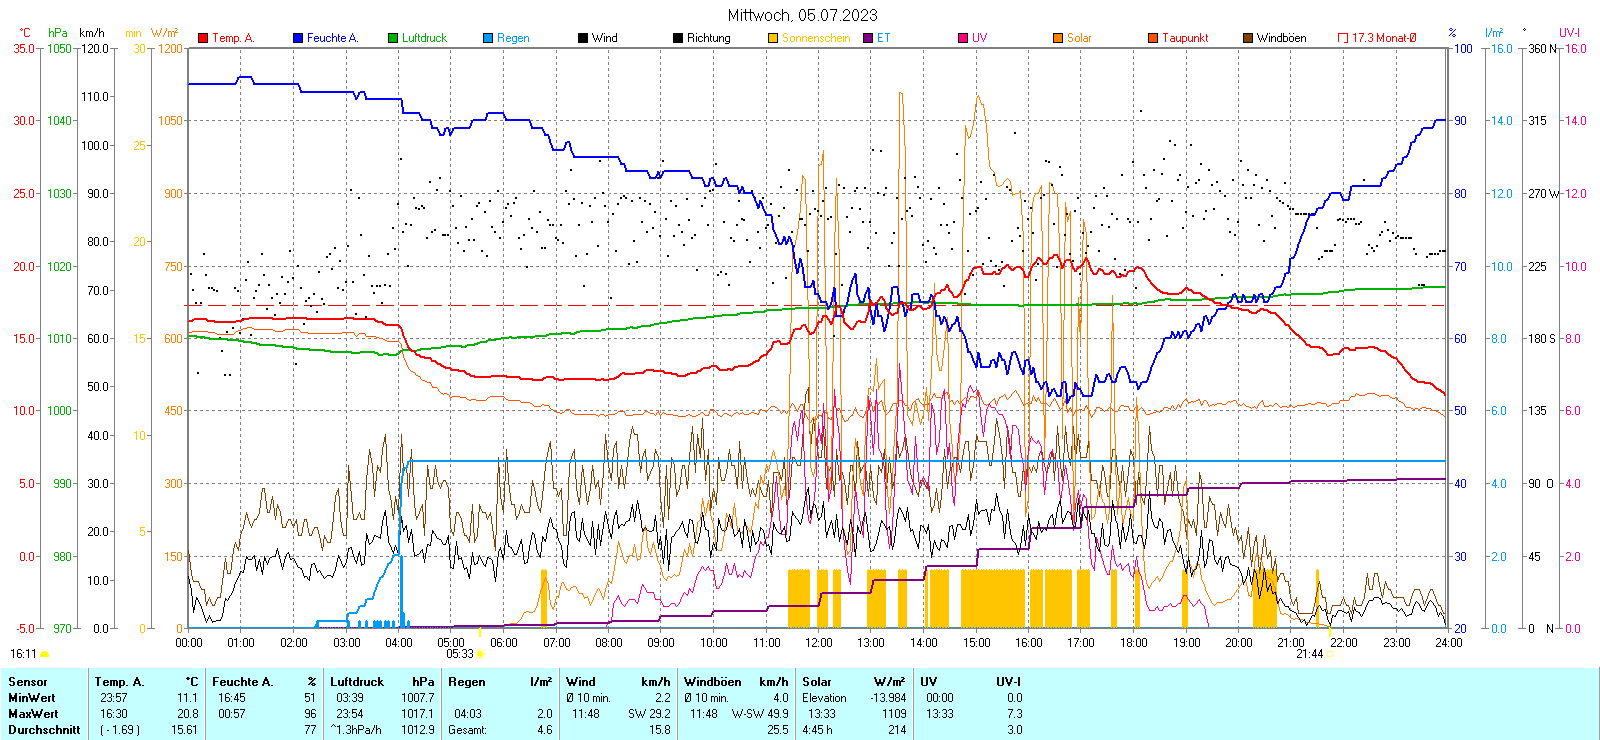
Task: Toggle the 17.3 Monat-Ø legend box
Action: (x=1343, y=38)
